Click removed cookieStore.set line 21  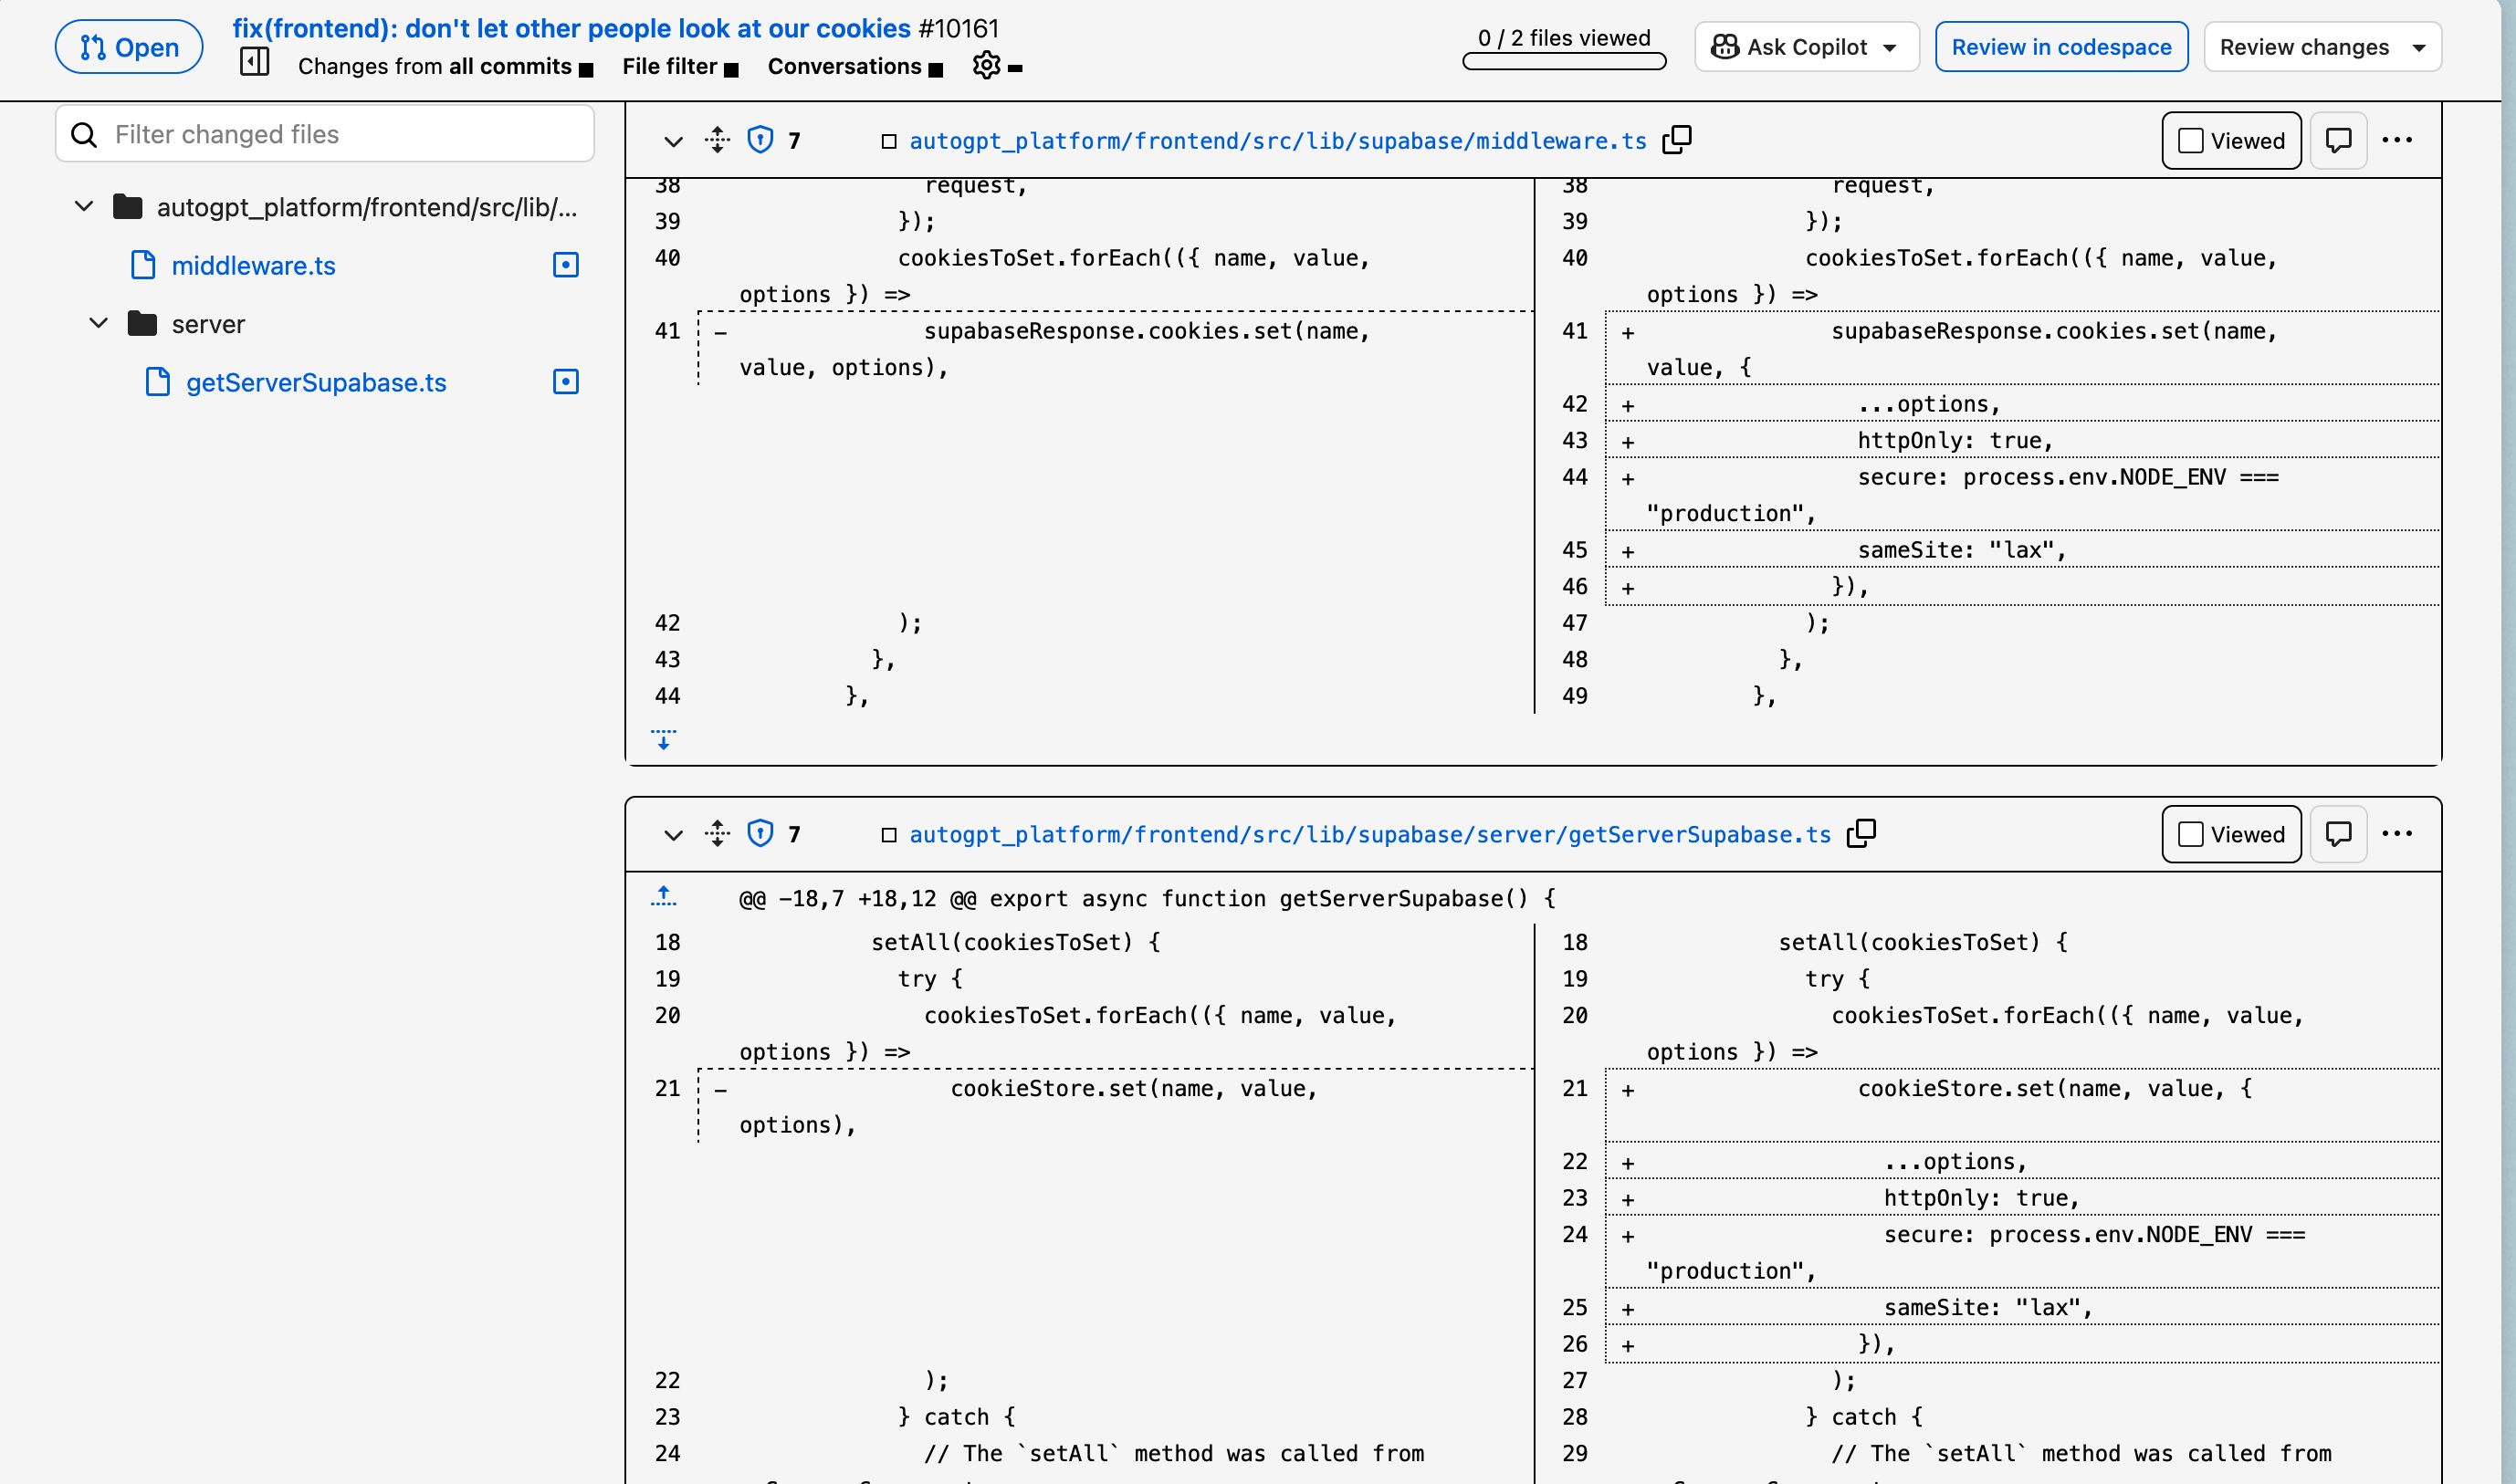click(1115, 1106)
